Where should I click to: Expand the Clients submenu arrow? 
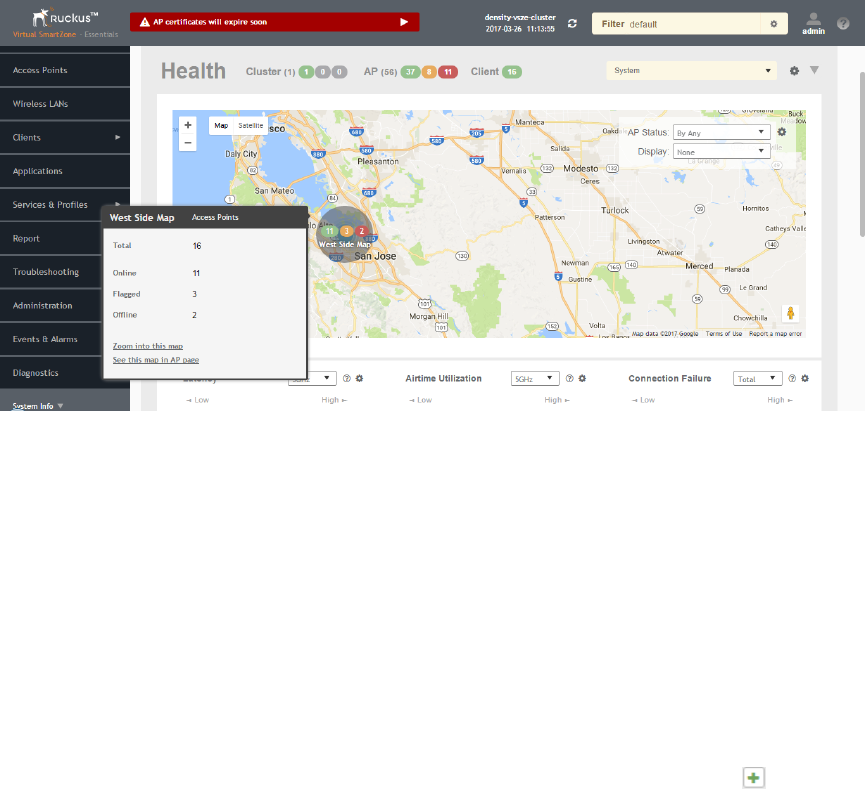click(117, 137)
